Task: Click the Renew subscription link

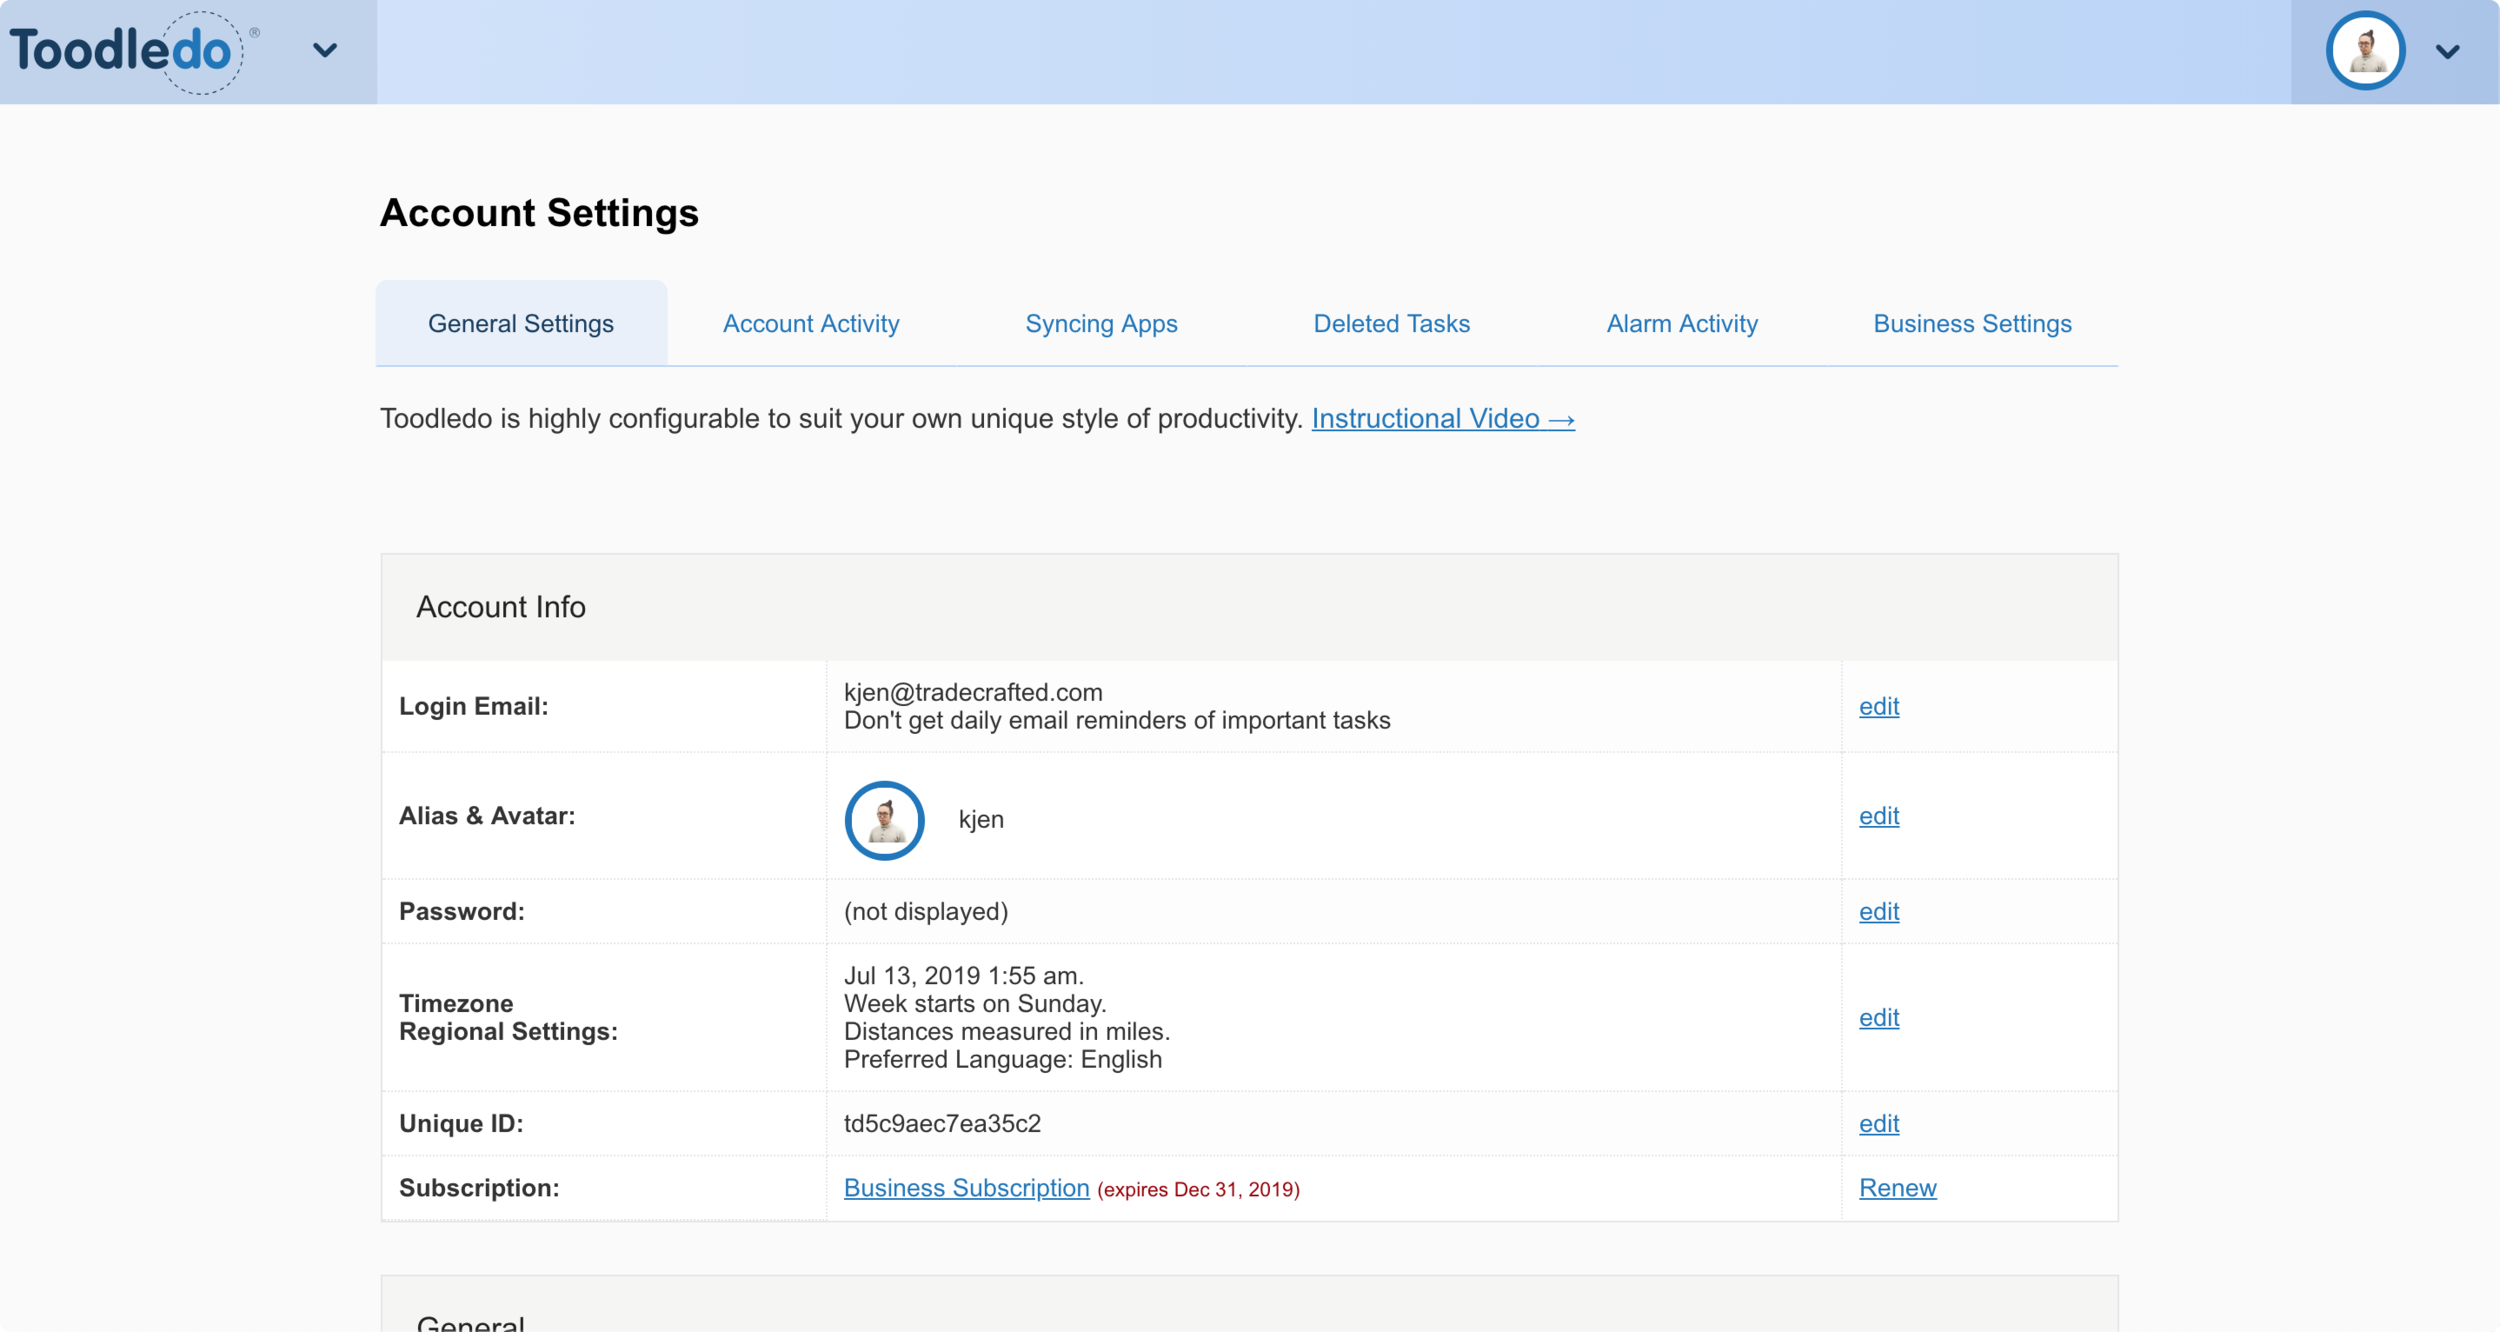Action: 1897,1188
